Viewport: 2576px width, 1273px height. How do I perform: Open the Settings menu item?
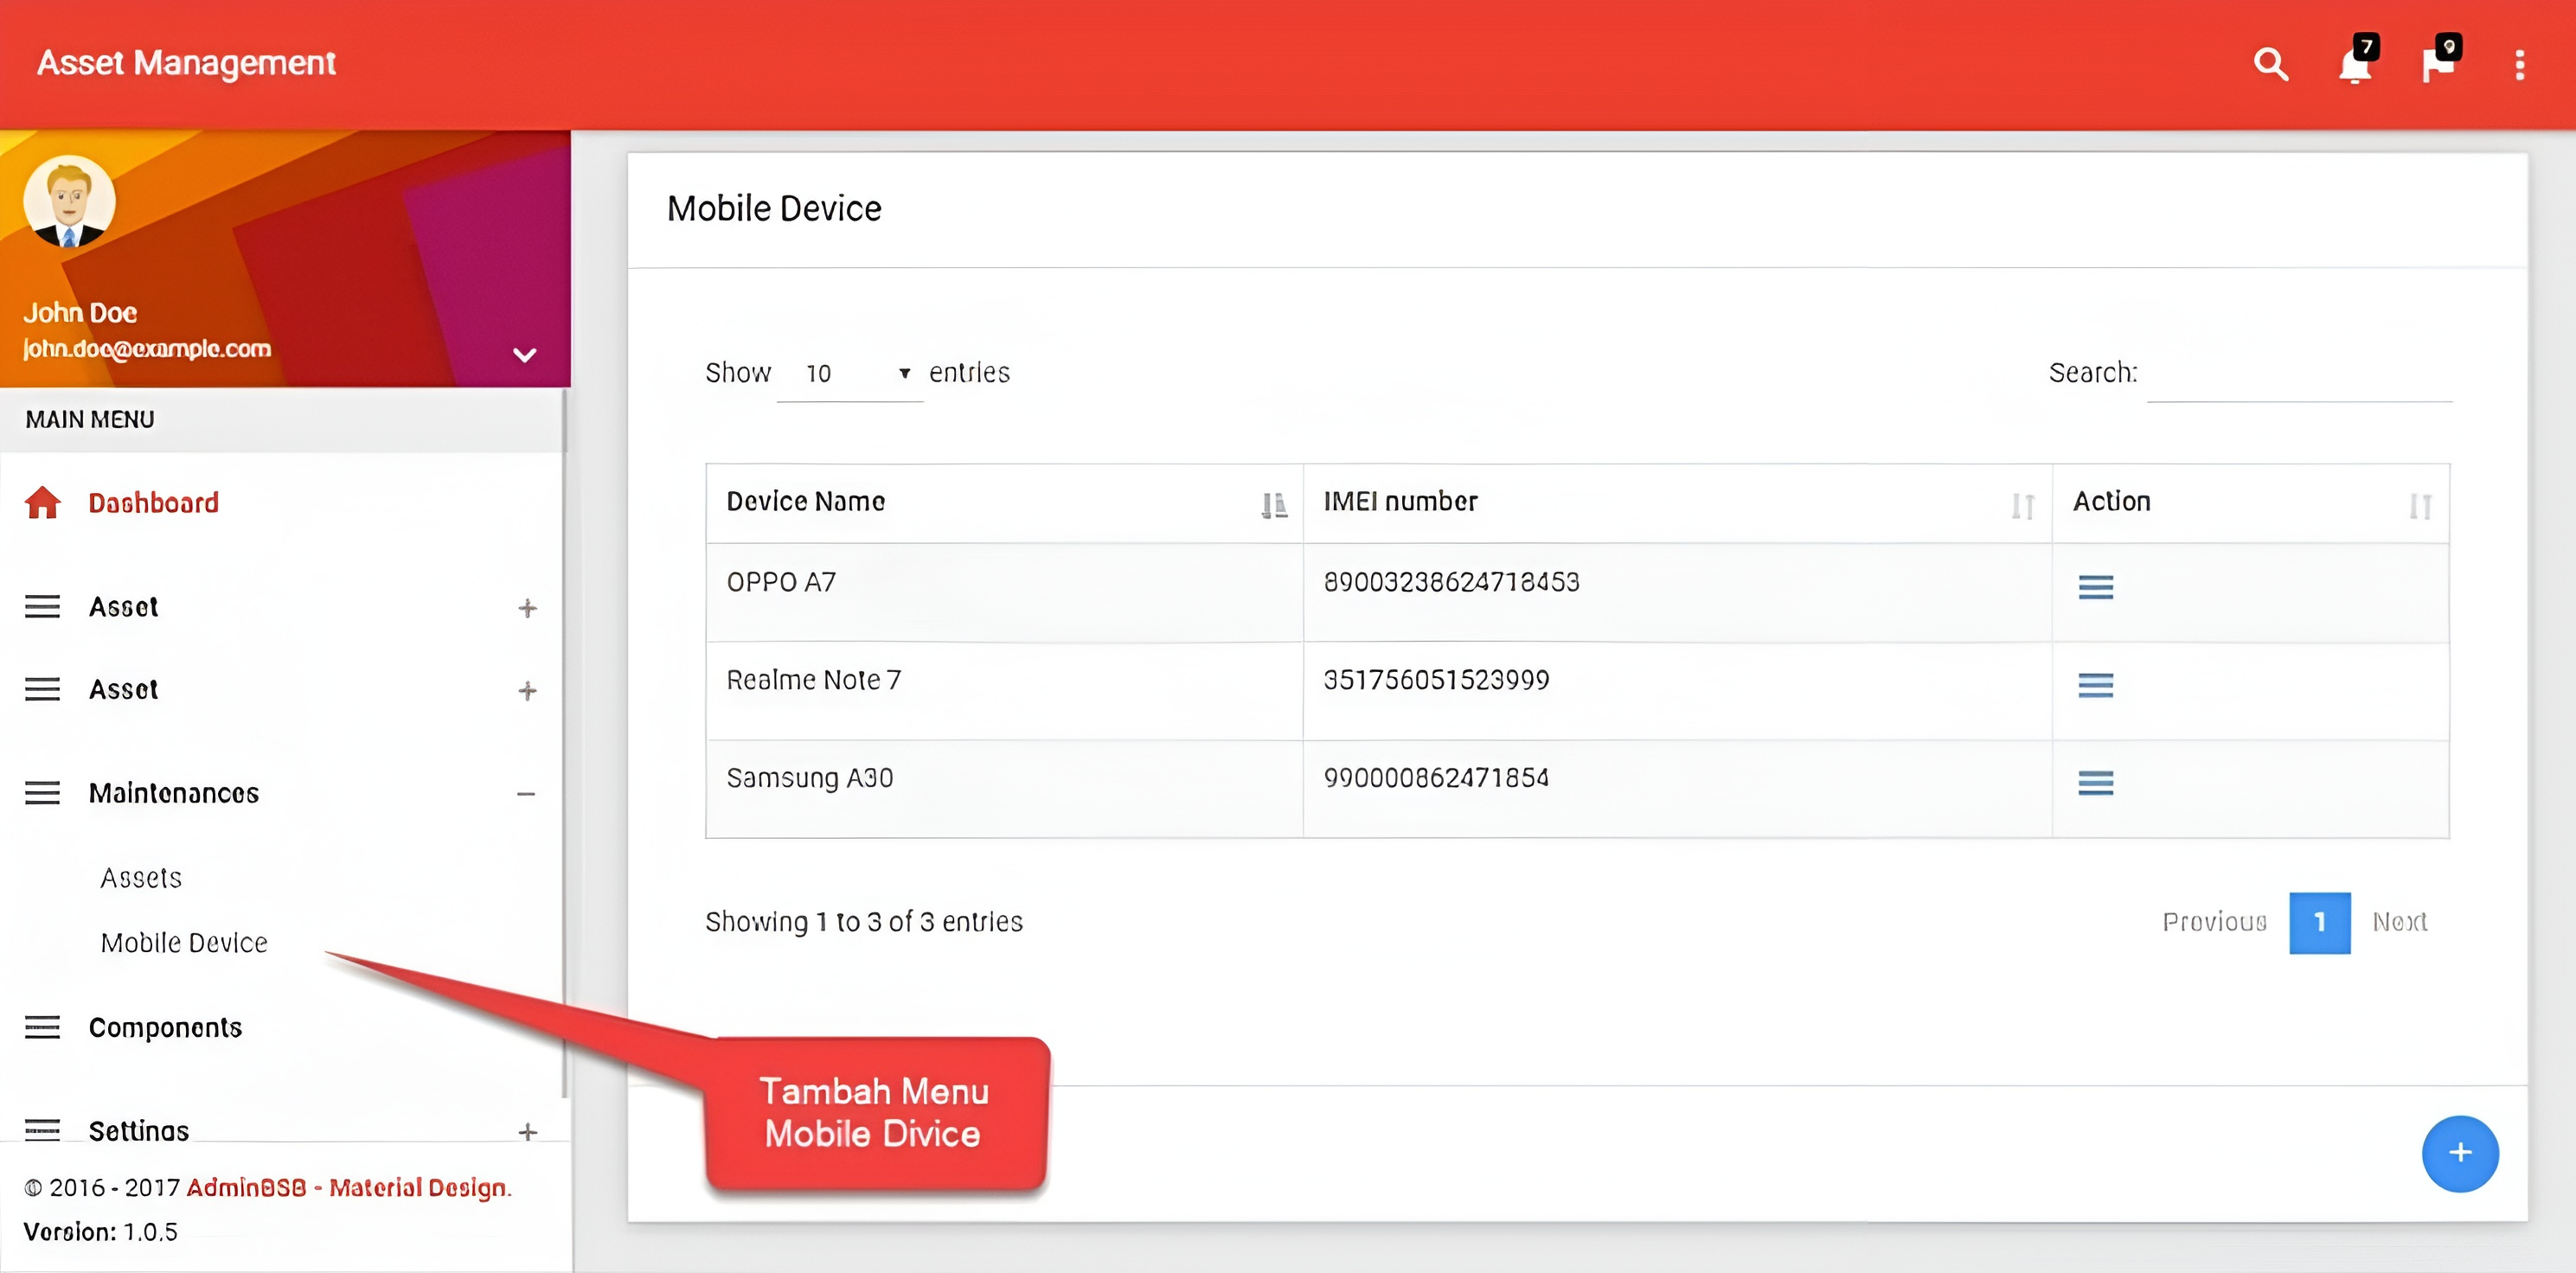(x=139, y=1131)
